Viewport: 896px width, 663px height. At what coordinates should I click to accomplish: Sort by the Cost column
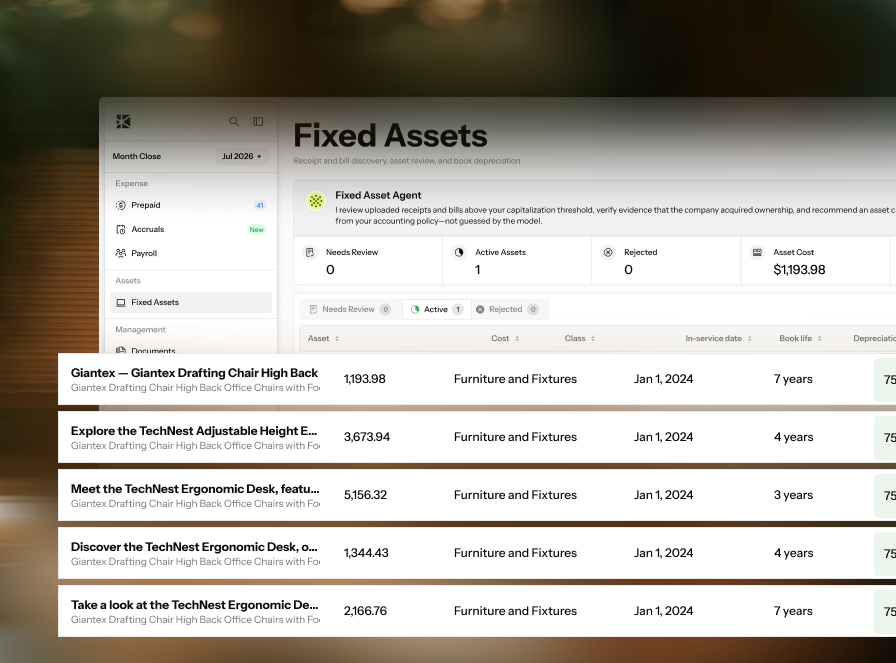pyautogui.click(x=505, y=338)
